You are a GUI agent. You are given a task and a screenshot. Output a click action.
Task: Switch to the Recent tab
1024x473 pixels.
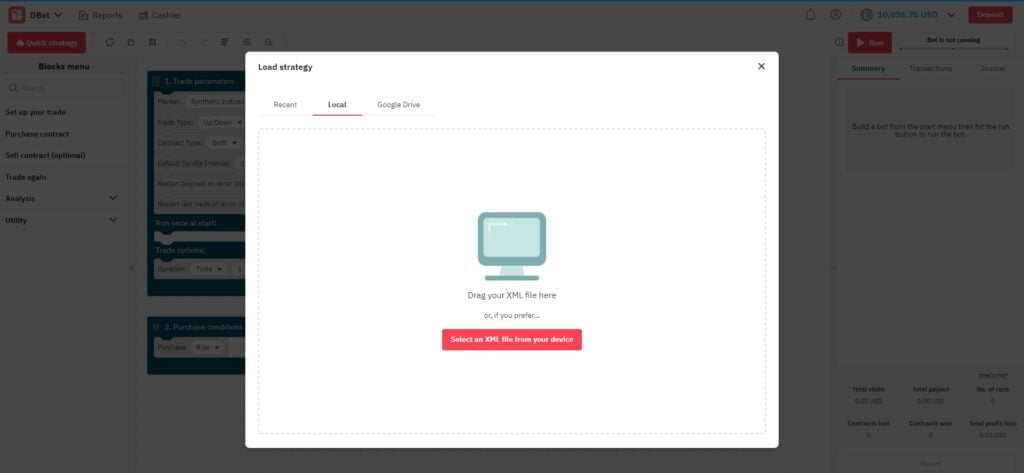(x=285, y=104)
